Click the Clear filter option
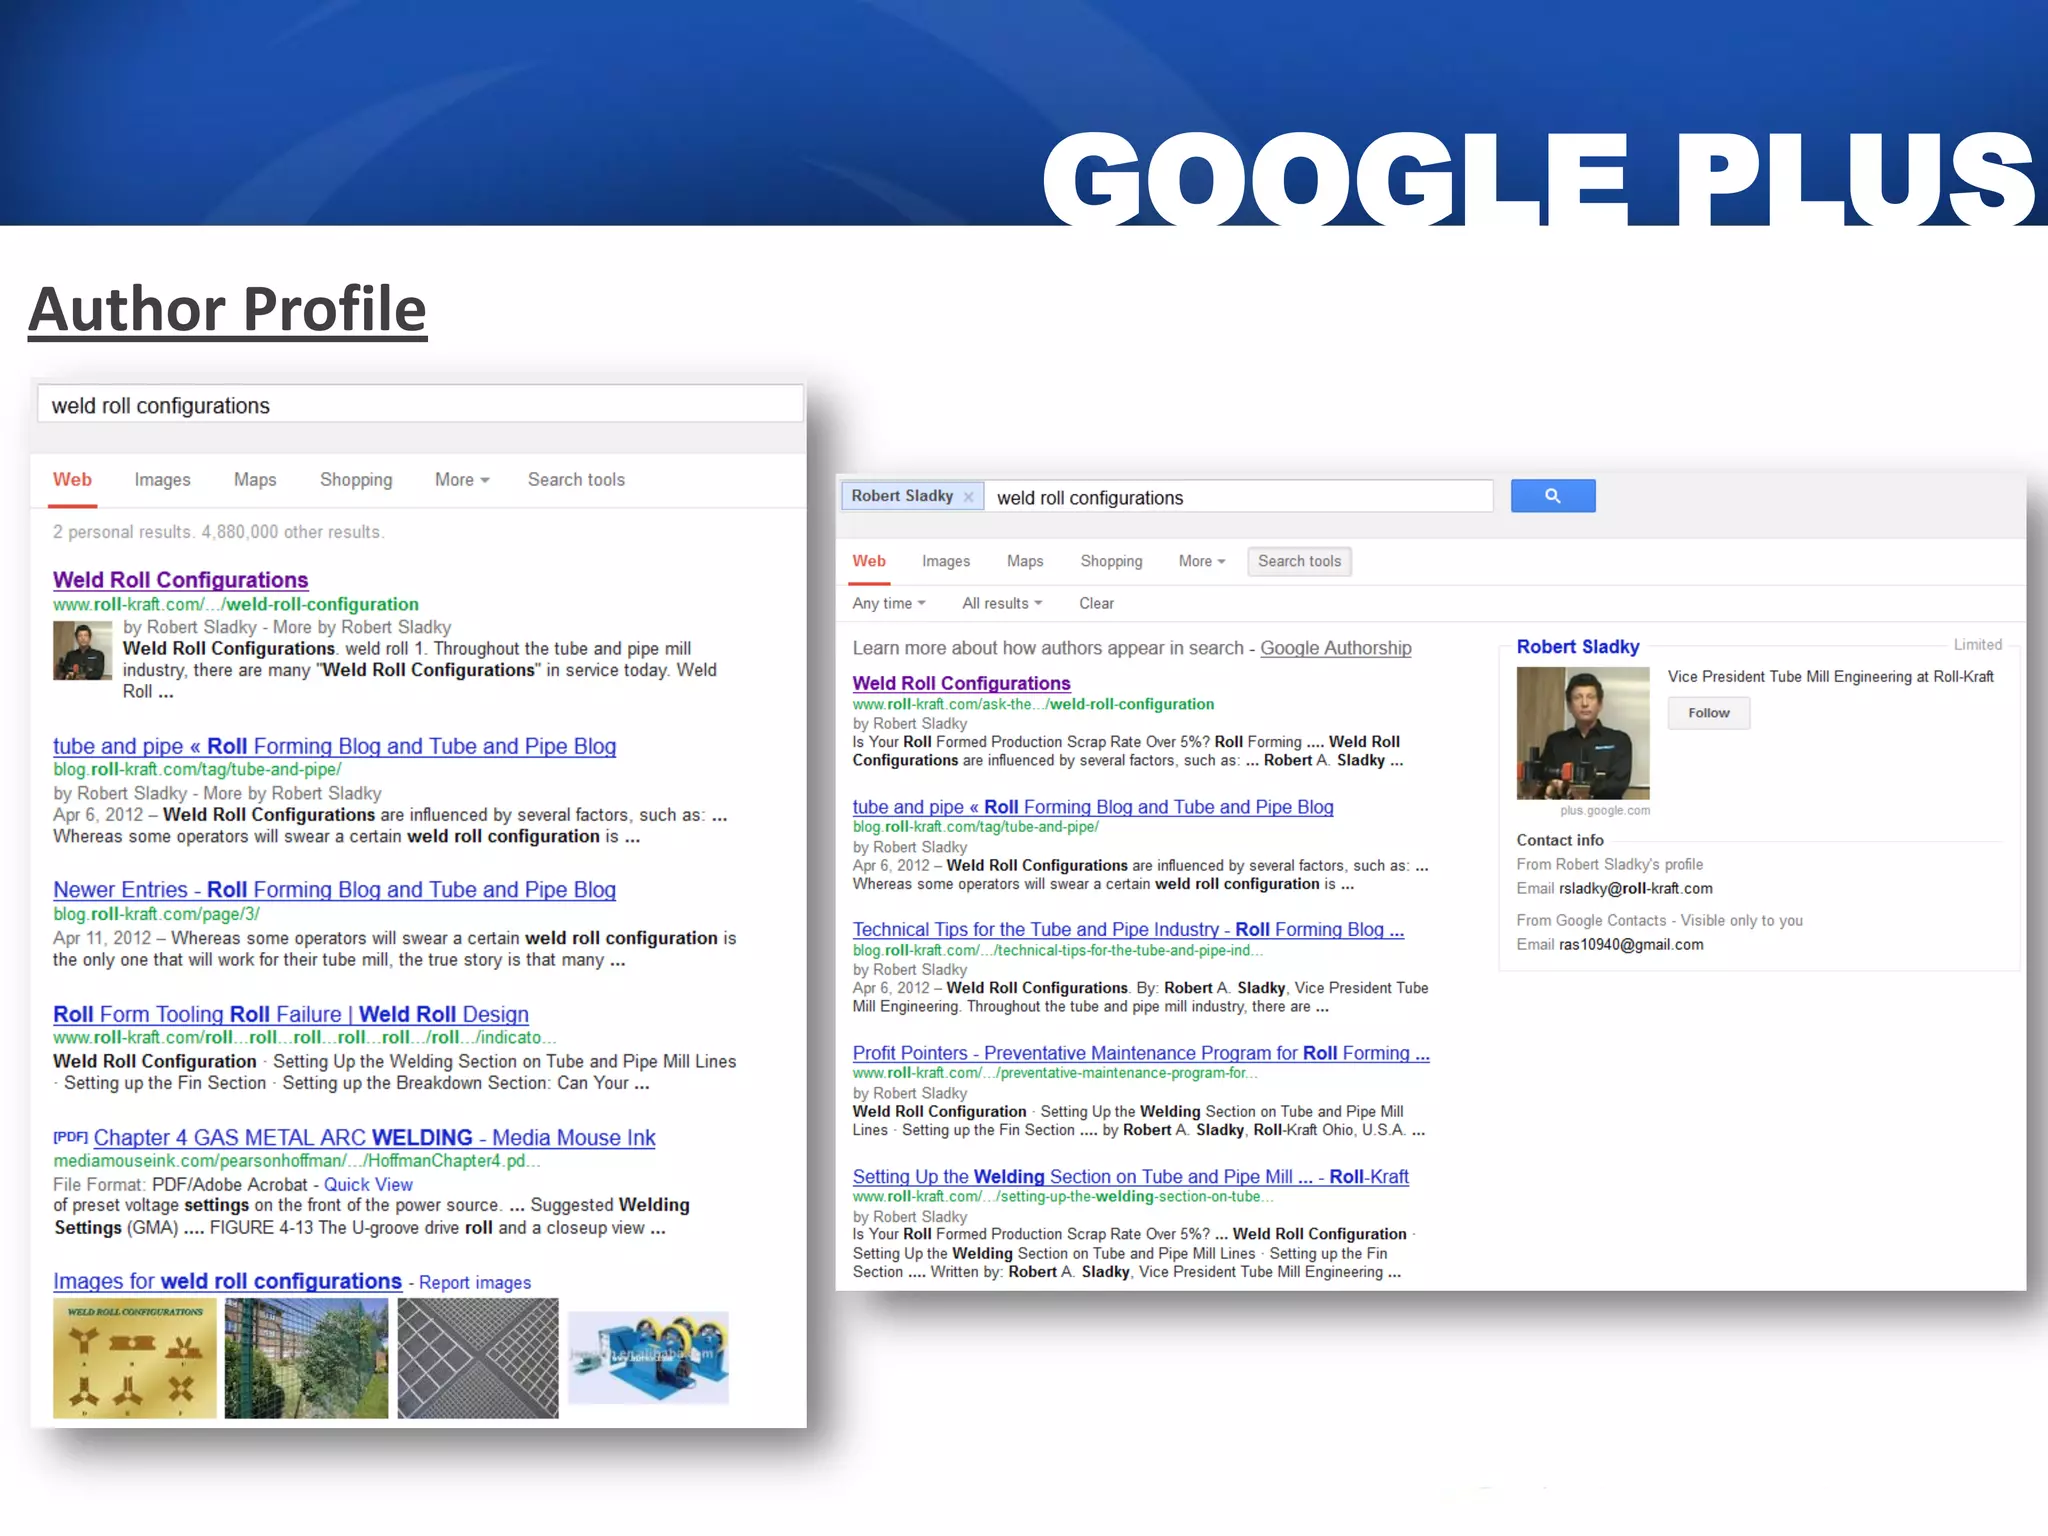The height and width of the screenshot is (1536, 2048). click(x=1096, y=603)
